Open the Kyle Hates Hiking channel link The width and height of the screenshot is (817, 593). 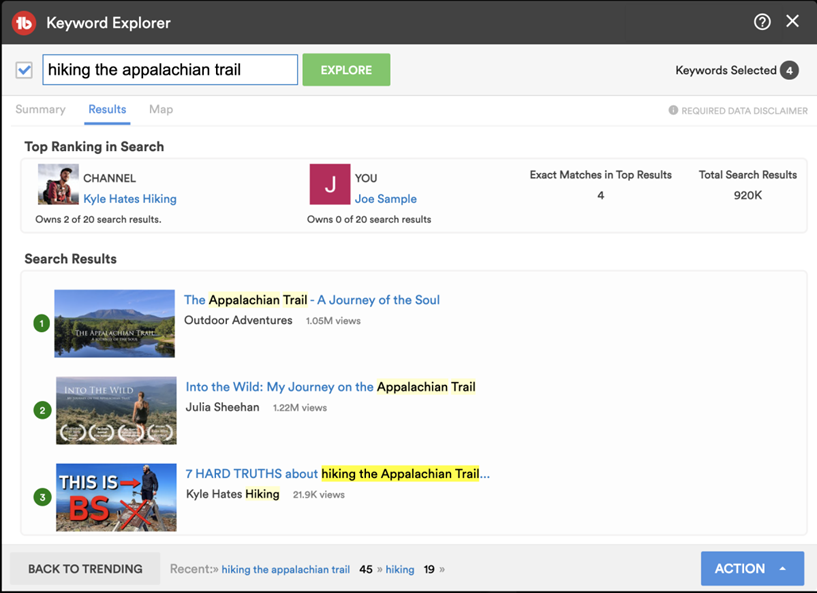129,198
